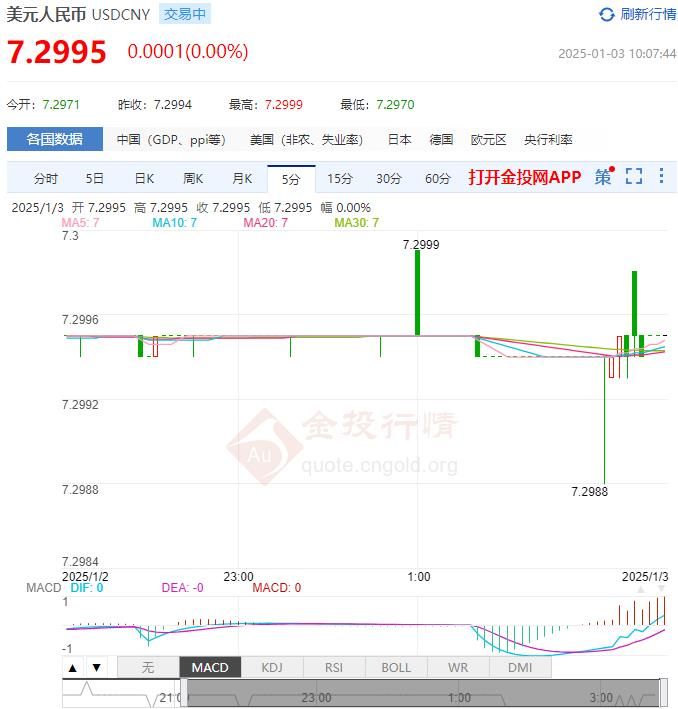Viewport: 678px width, 709px height.
Task: Click the small up arrow above MACD chart
Action: pos(641,590)
